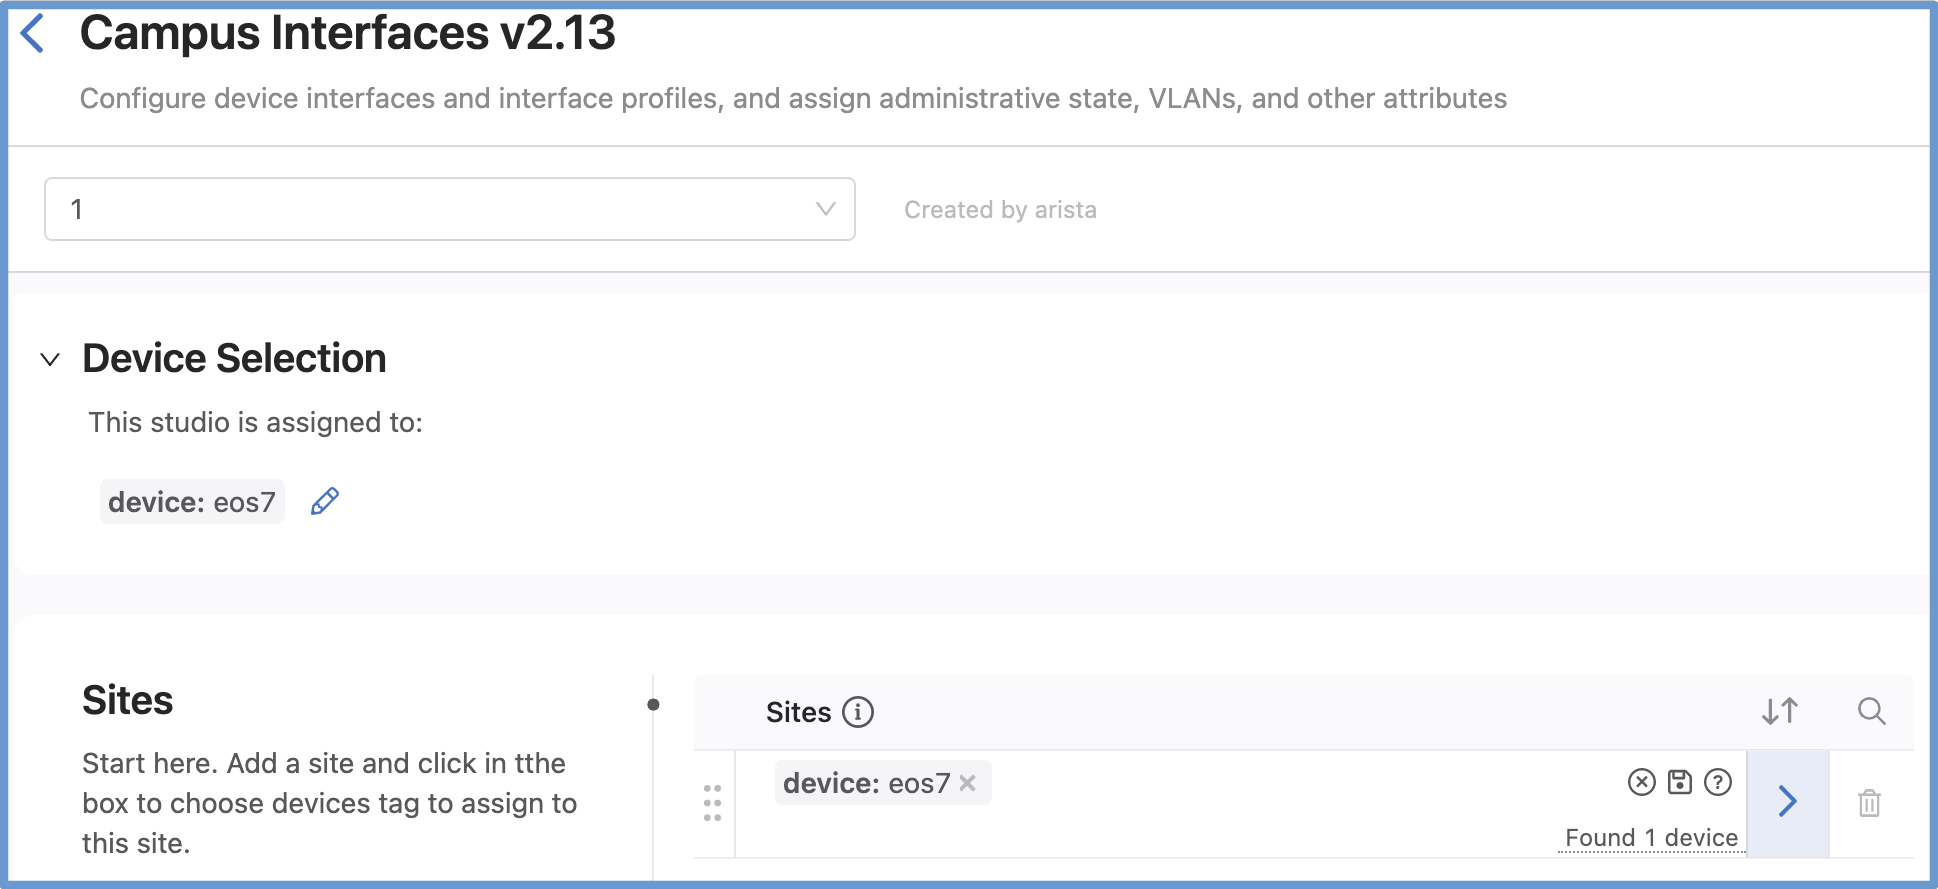Click the Found 1 device link
This screenshot has height=889, width=1938.
[1651, 838]
